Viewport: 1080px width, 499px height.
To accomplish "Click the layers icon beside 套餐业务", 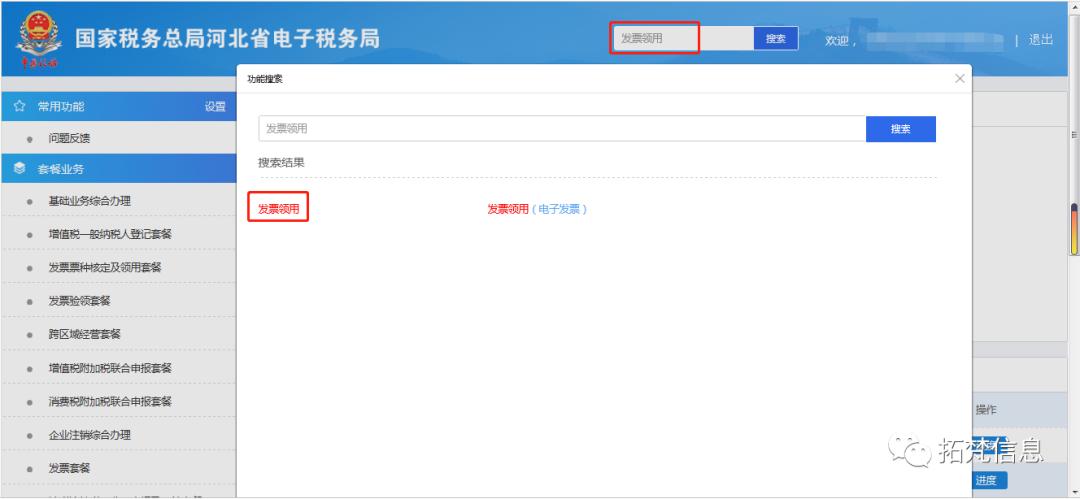I will click(x=19, y=169).
